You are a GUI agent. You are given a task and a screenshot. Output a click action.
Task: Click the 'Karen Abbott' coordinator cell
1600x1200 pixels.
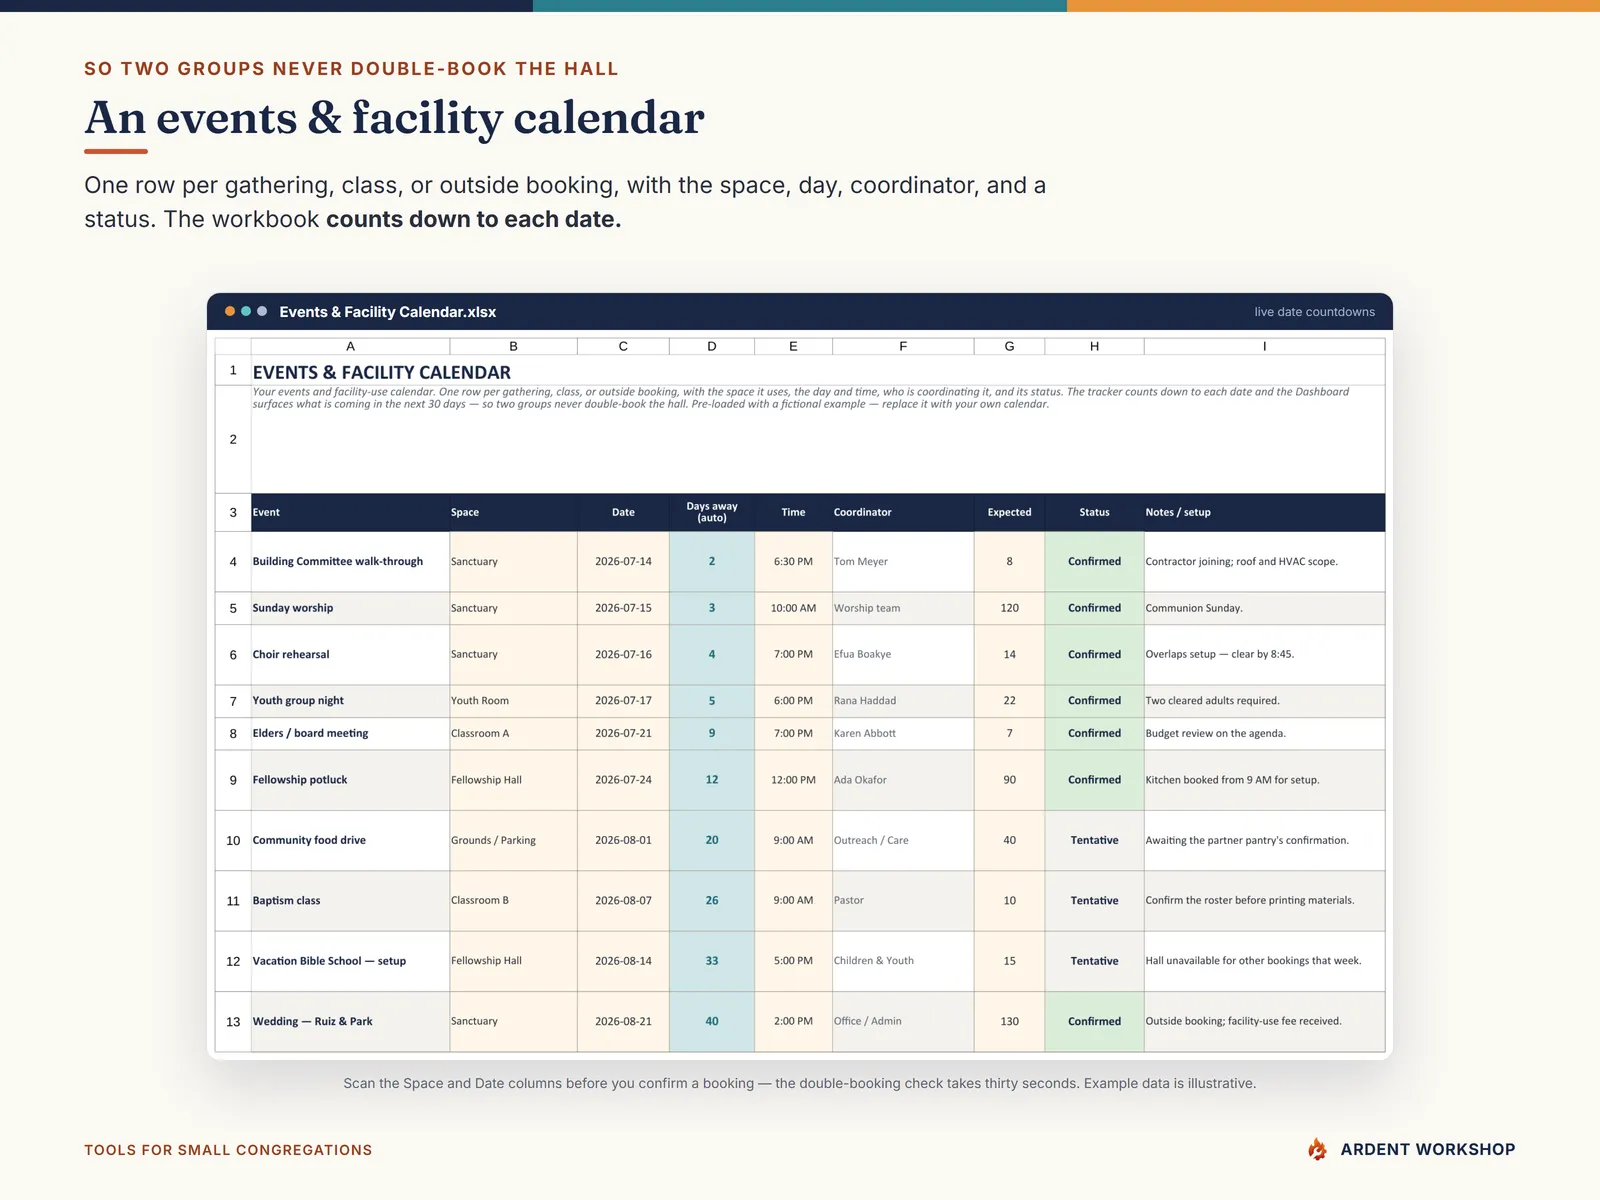[903, 734]
